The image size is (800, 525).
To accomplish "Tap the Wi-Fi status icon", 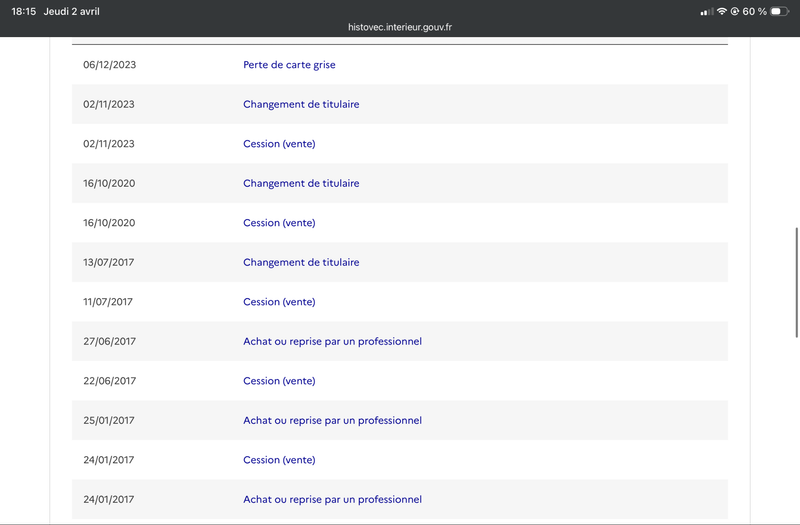I will [722, 11].
